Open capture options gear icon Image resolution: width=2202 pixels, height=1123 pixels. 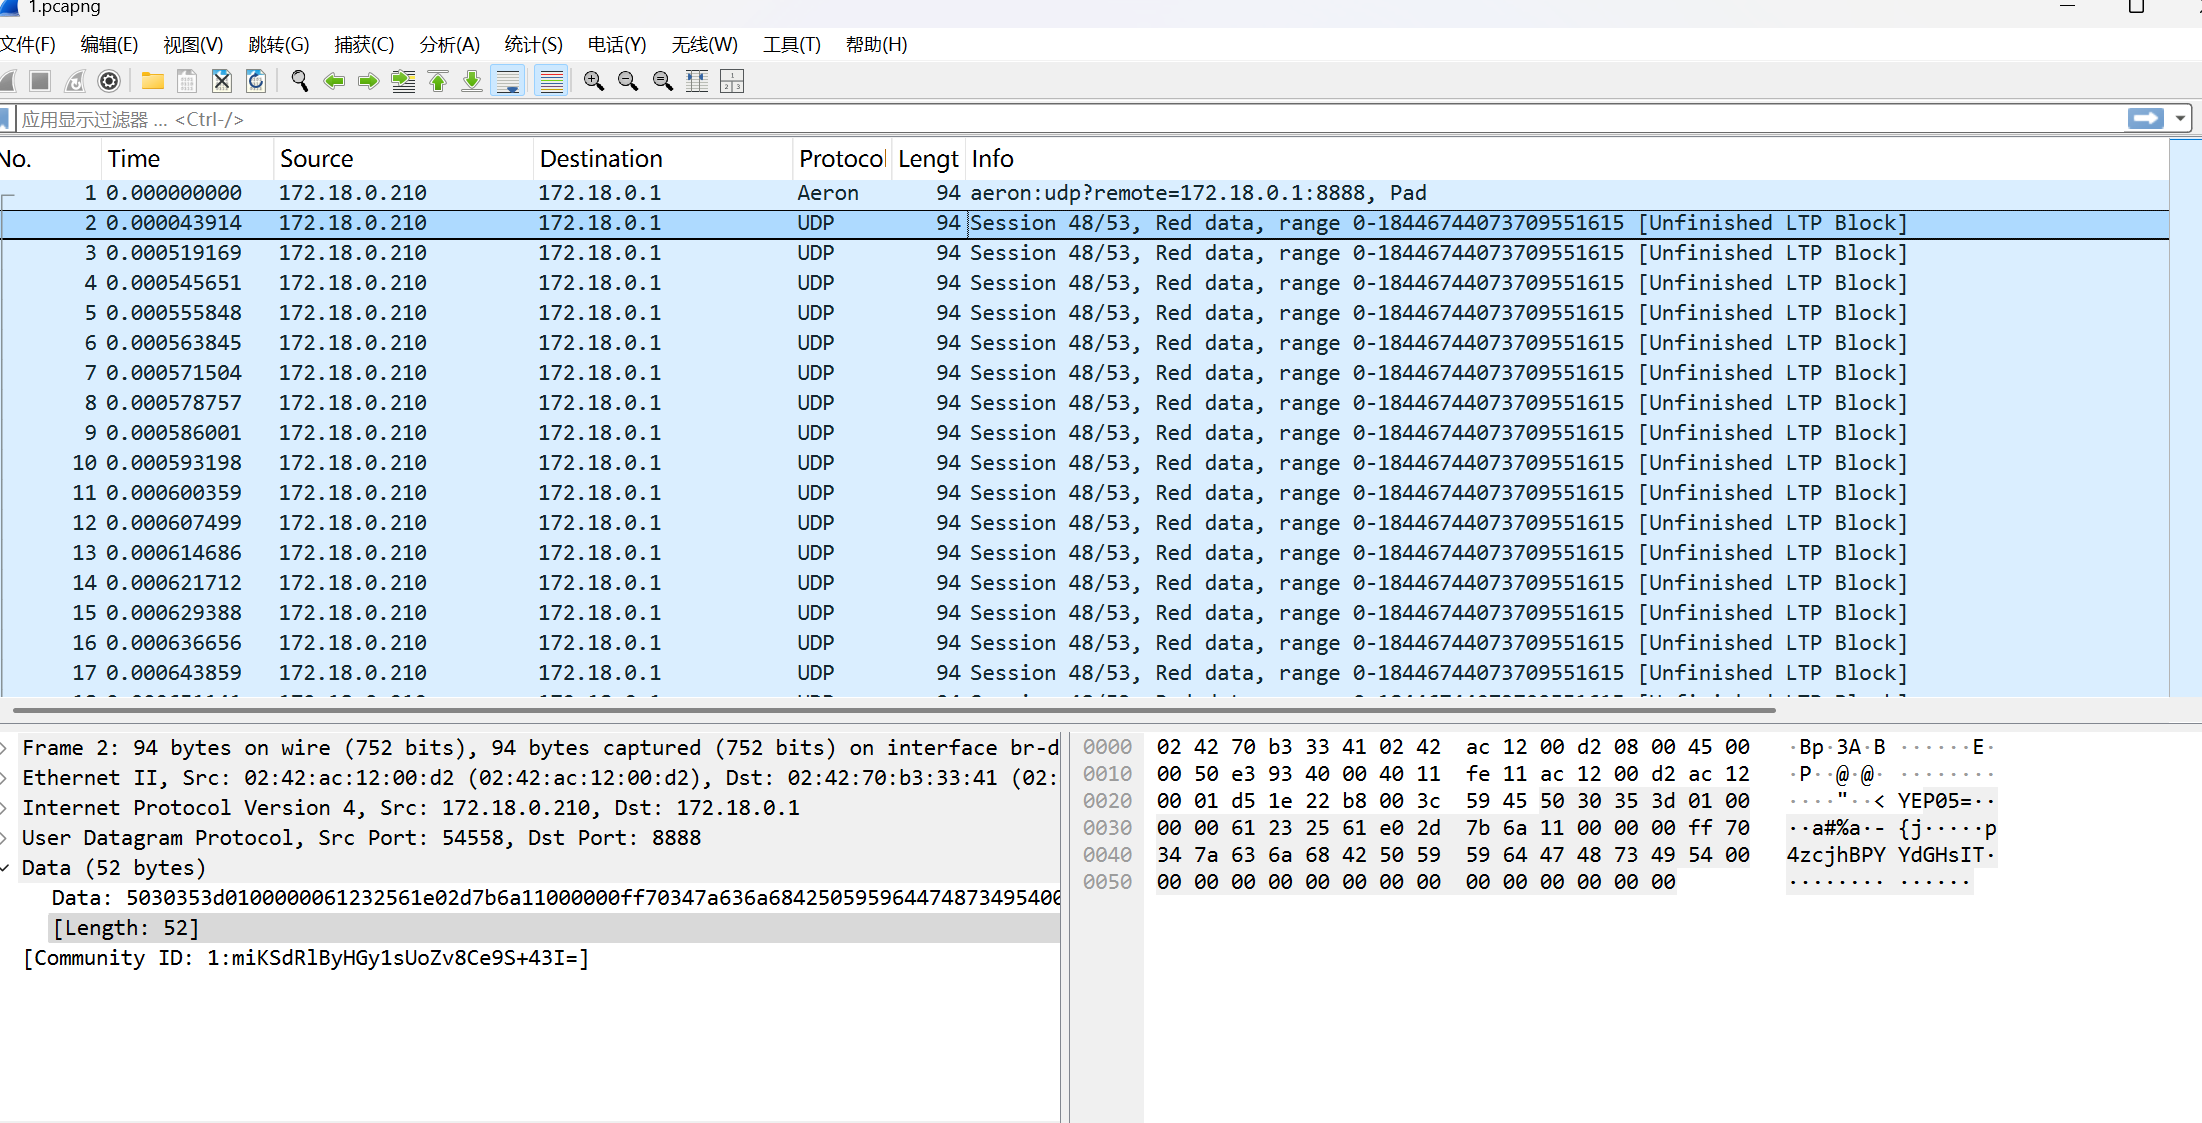tap(109, 82)
